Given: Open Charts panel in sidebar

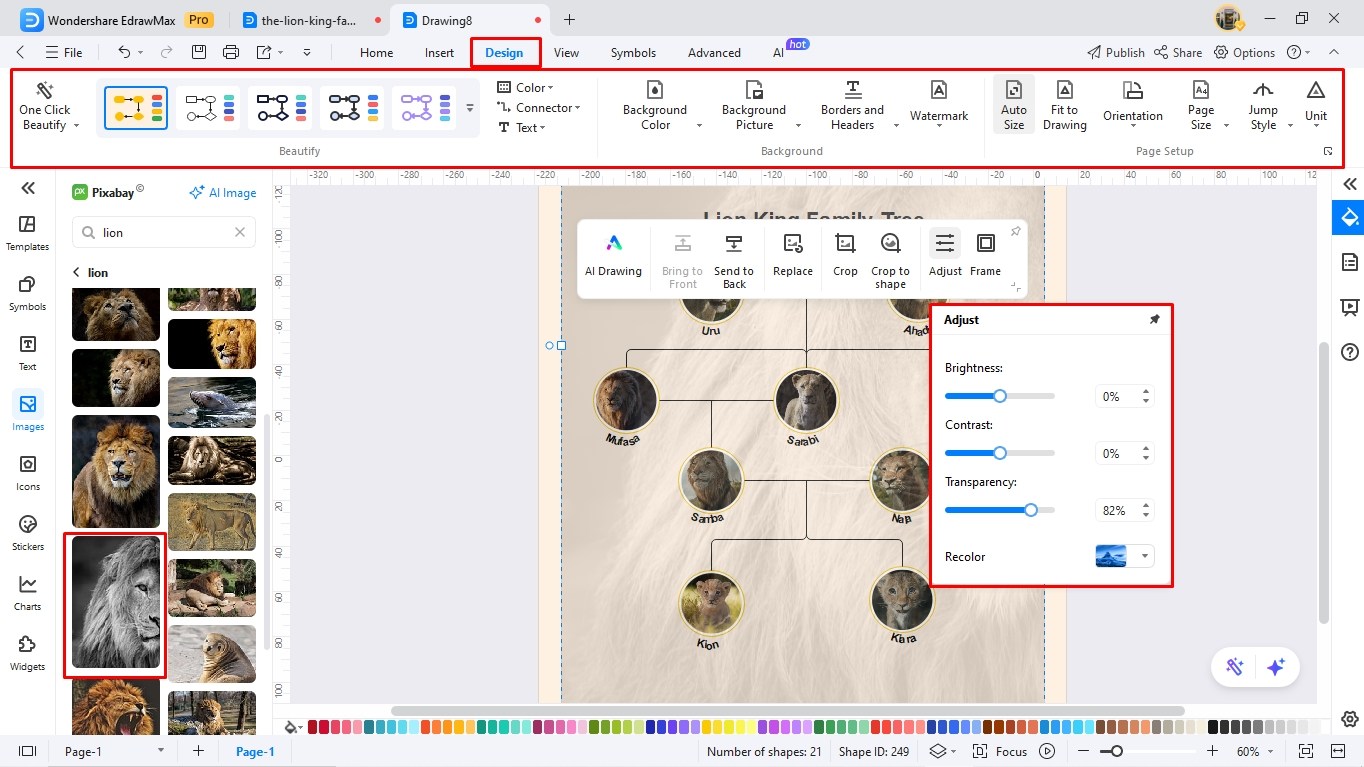Looking at the screenshot, I should pos(27,593).
